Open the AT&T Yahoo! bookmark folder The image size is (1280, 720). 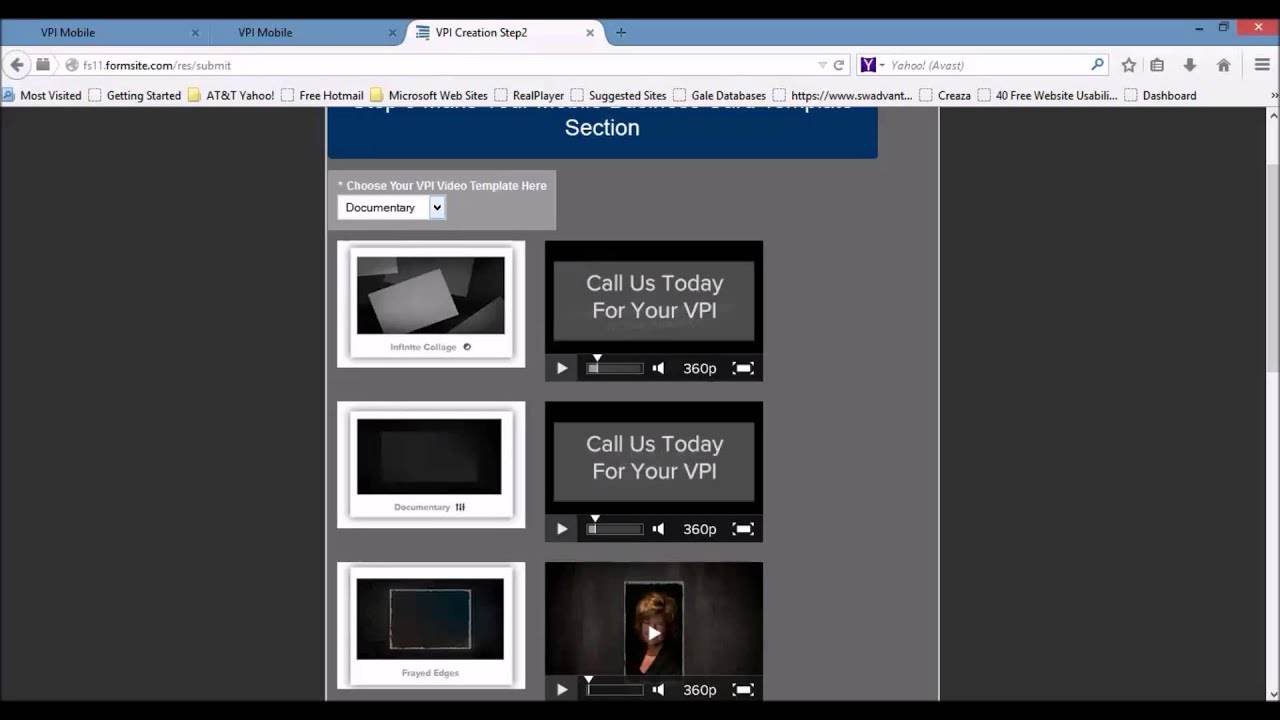(231, 96)
